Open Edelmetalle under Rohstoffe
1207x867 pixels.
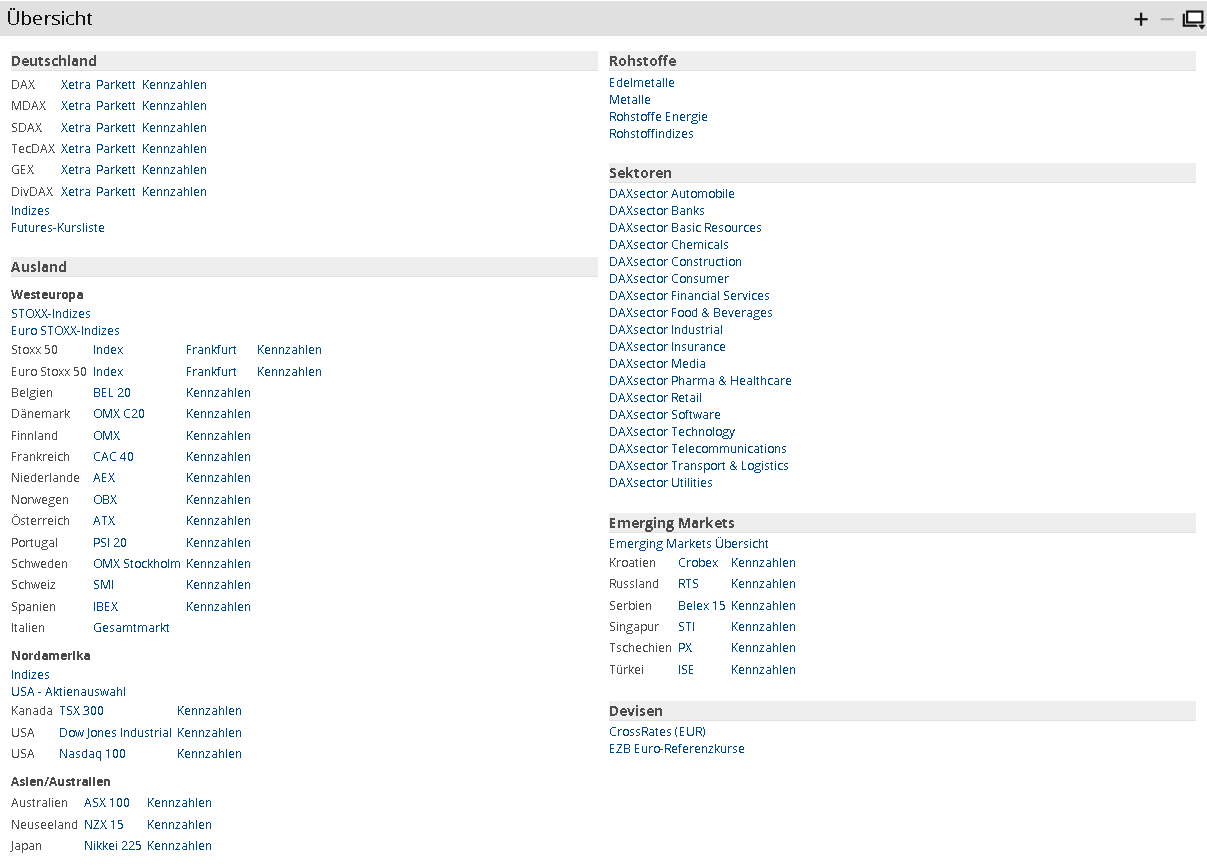click(641, 83)
